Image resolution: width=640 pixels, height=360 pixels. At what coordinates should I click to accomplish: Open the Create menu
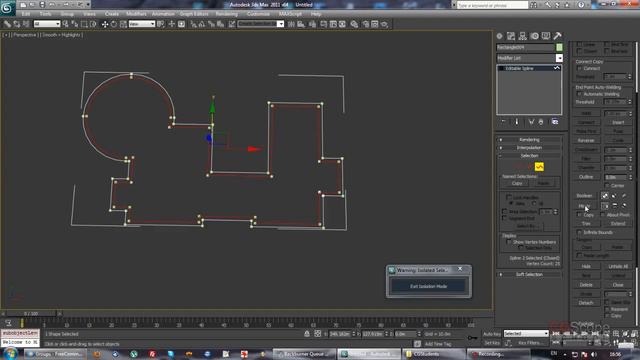coord(111,14)
